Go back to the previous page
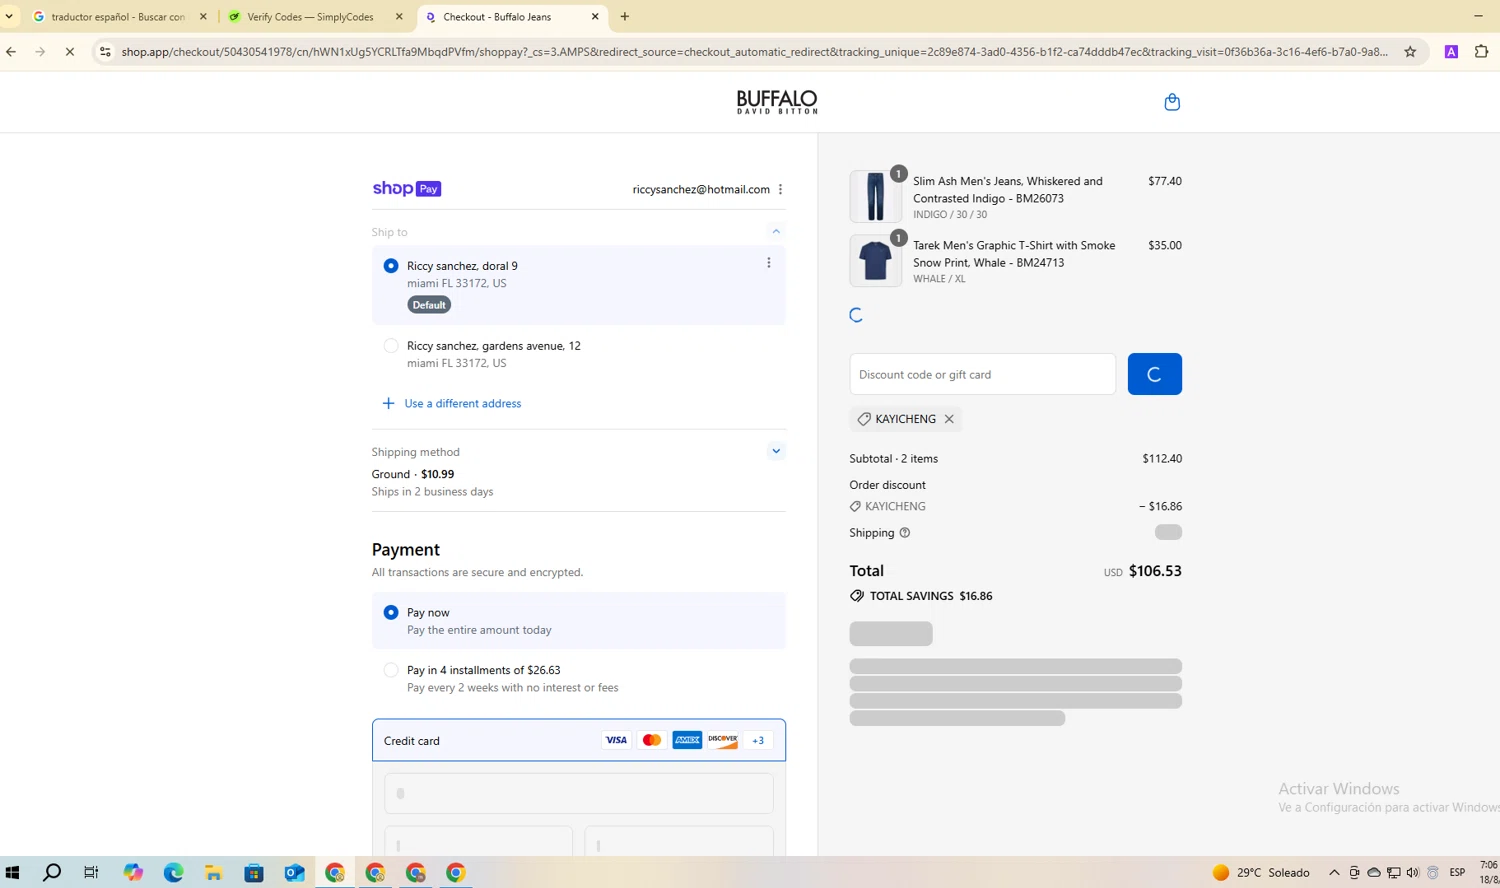1500x888 pixels. point(11,52)
